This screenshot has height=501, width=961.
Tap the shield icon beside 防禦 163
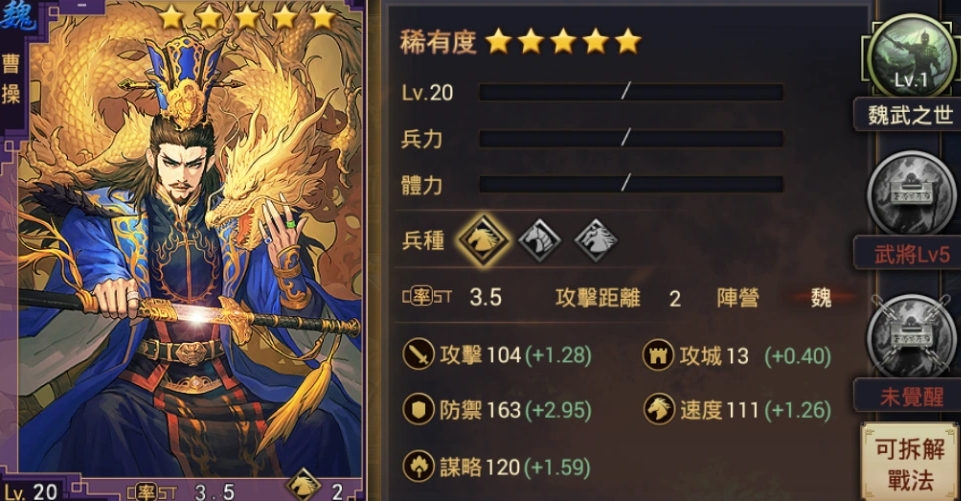click(419, 409)
